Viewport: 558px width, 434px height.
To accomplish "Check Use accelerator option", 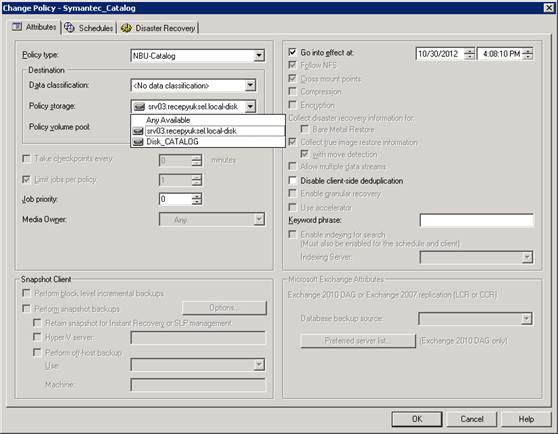I will click(292, 207).
